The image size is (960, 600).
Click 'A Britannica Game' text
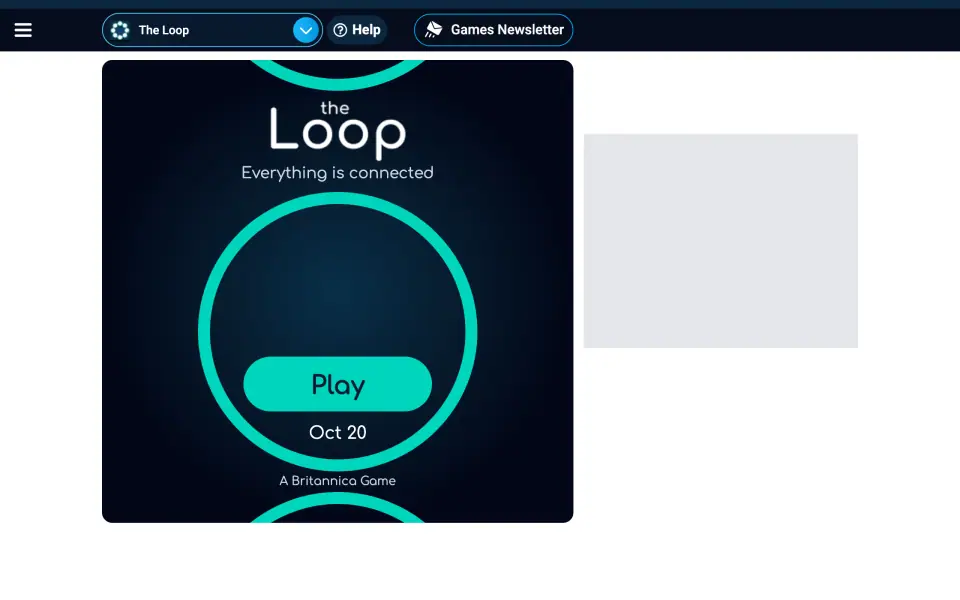[x=337, y=481]
